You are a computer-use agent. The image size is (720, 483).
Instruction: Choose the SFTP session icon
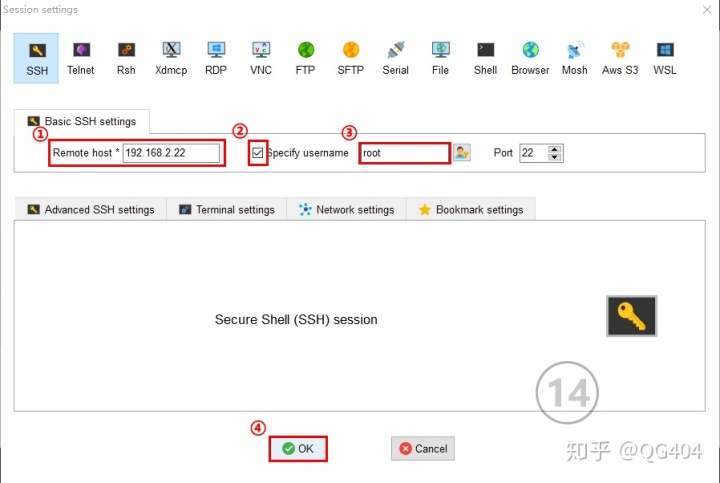coord(350,58)
